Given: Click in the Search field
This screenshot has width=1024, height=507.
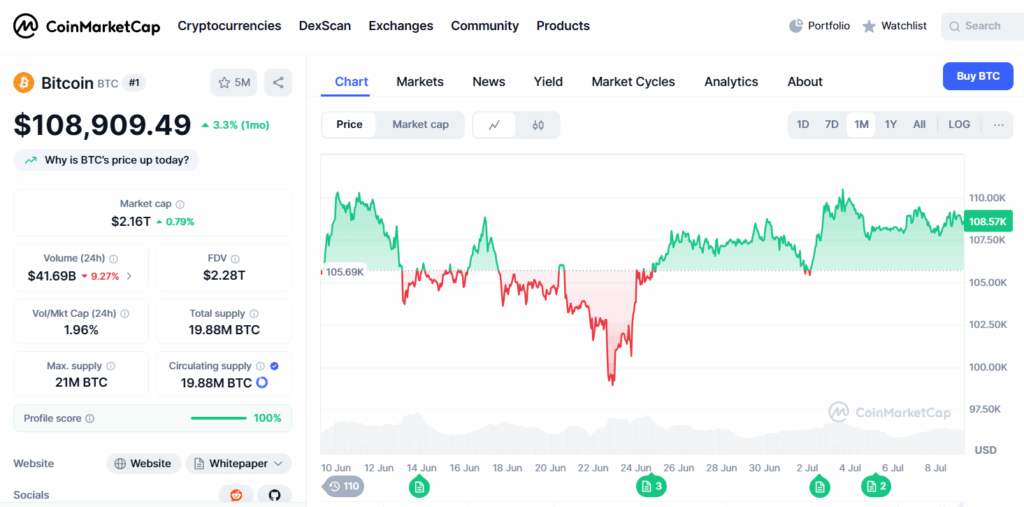Looking at the screenshot, I should coord(982,26).
